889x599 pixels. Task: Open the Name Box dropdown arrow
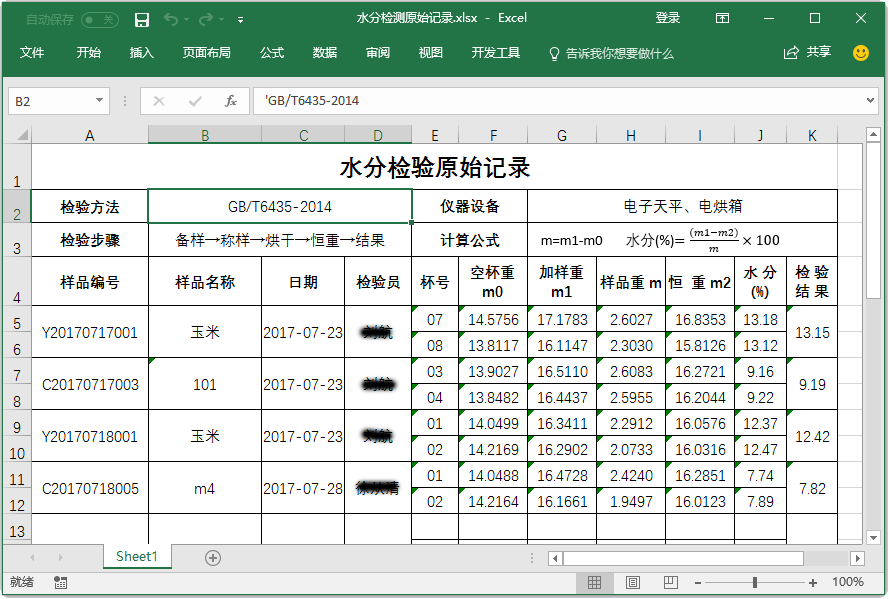click(x=99, y=101)
